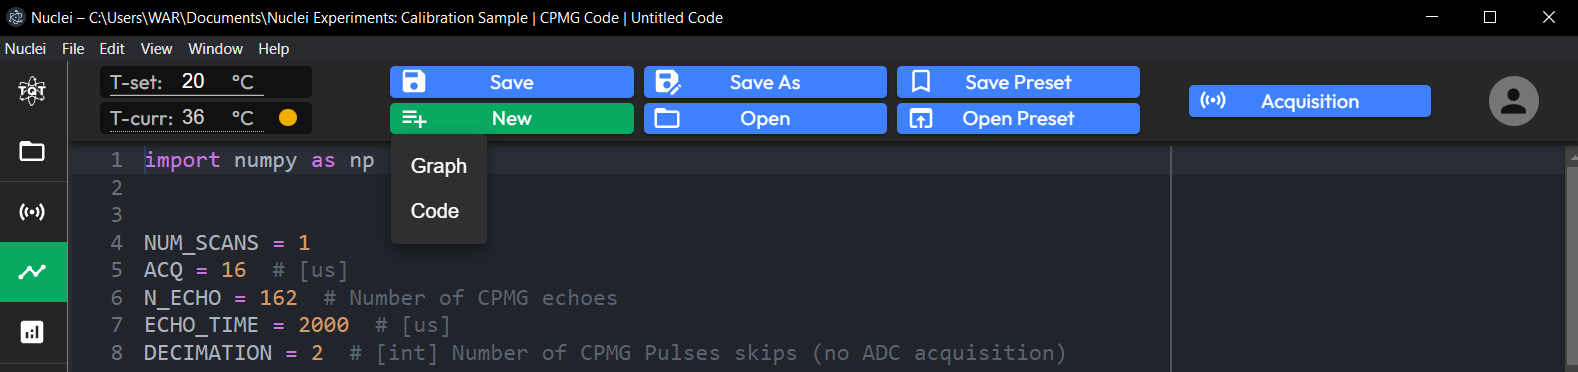
Task: Click the Save As button
Action: point(765,82)
